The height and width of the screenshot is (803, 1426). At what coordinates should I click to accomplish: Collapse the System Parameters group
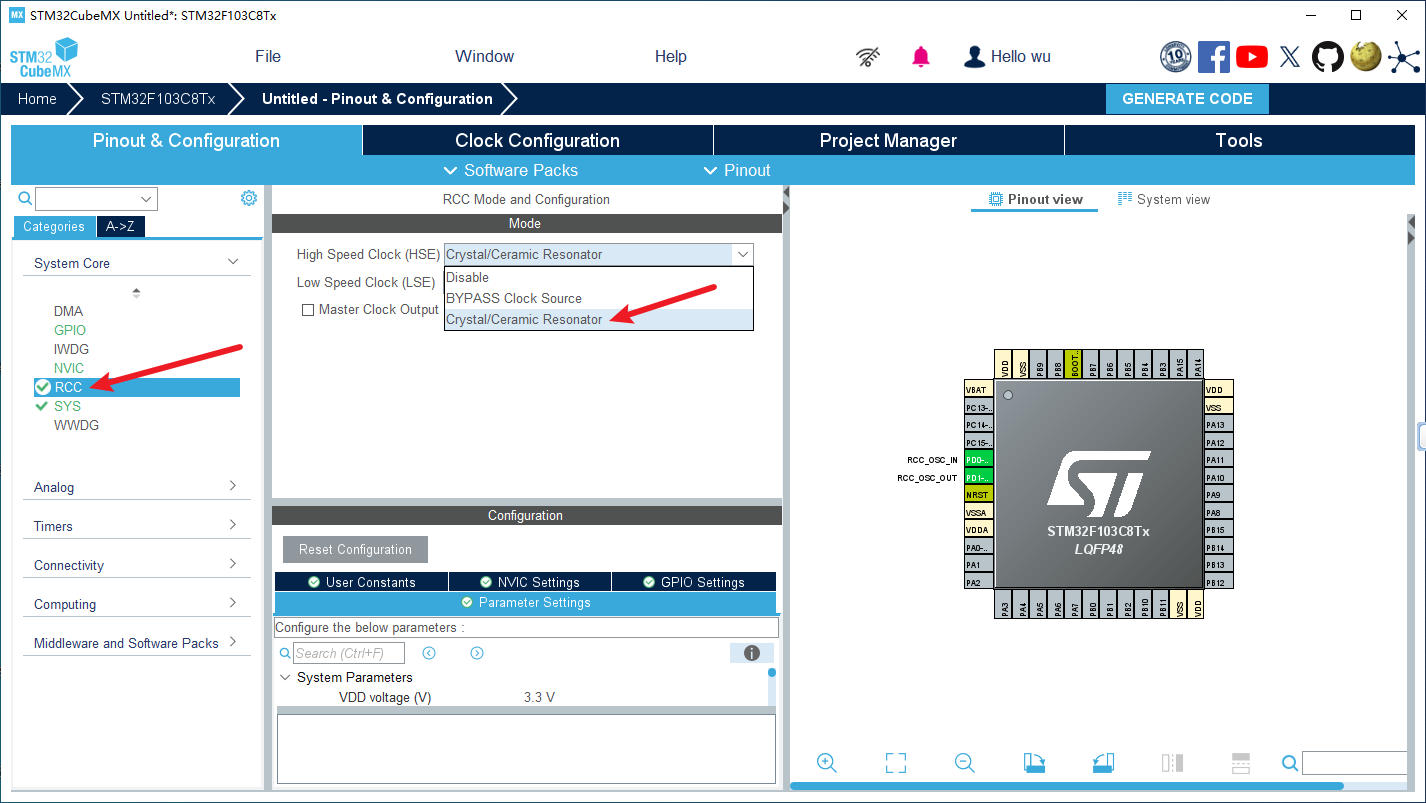click(285, 677)
